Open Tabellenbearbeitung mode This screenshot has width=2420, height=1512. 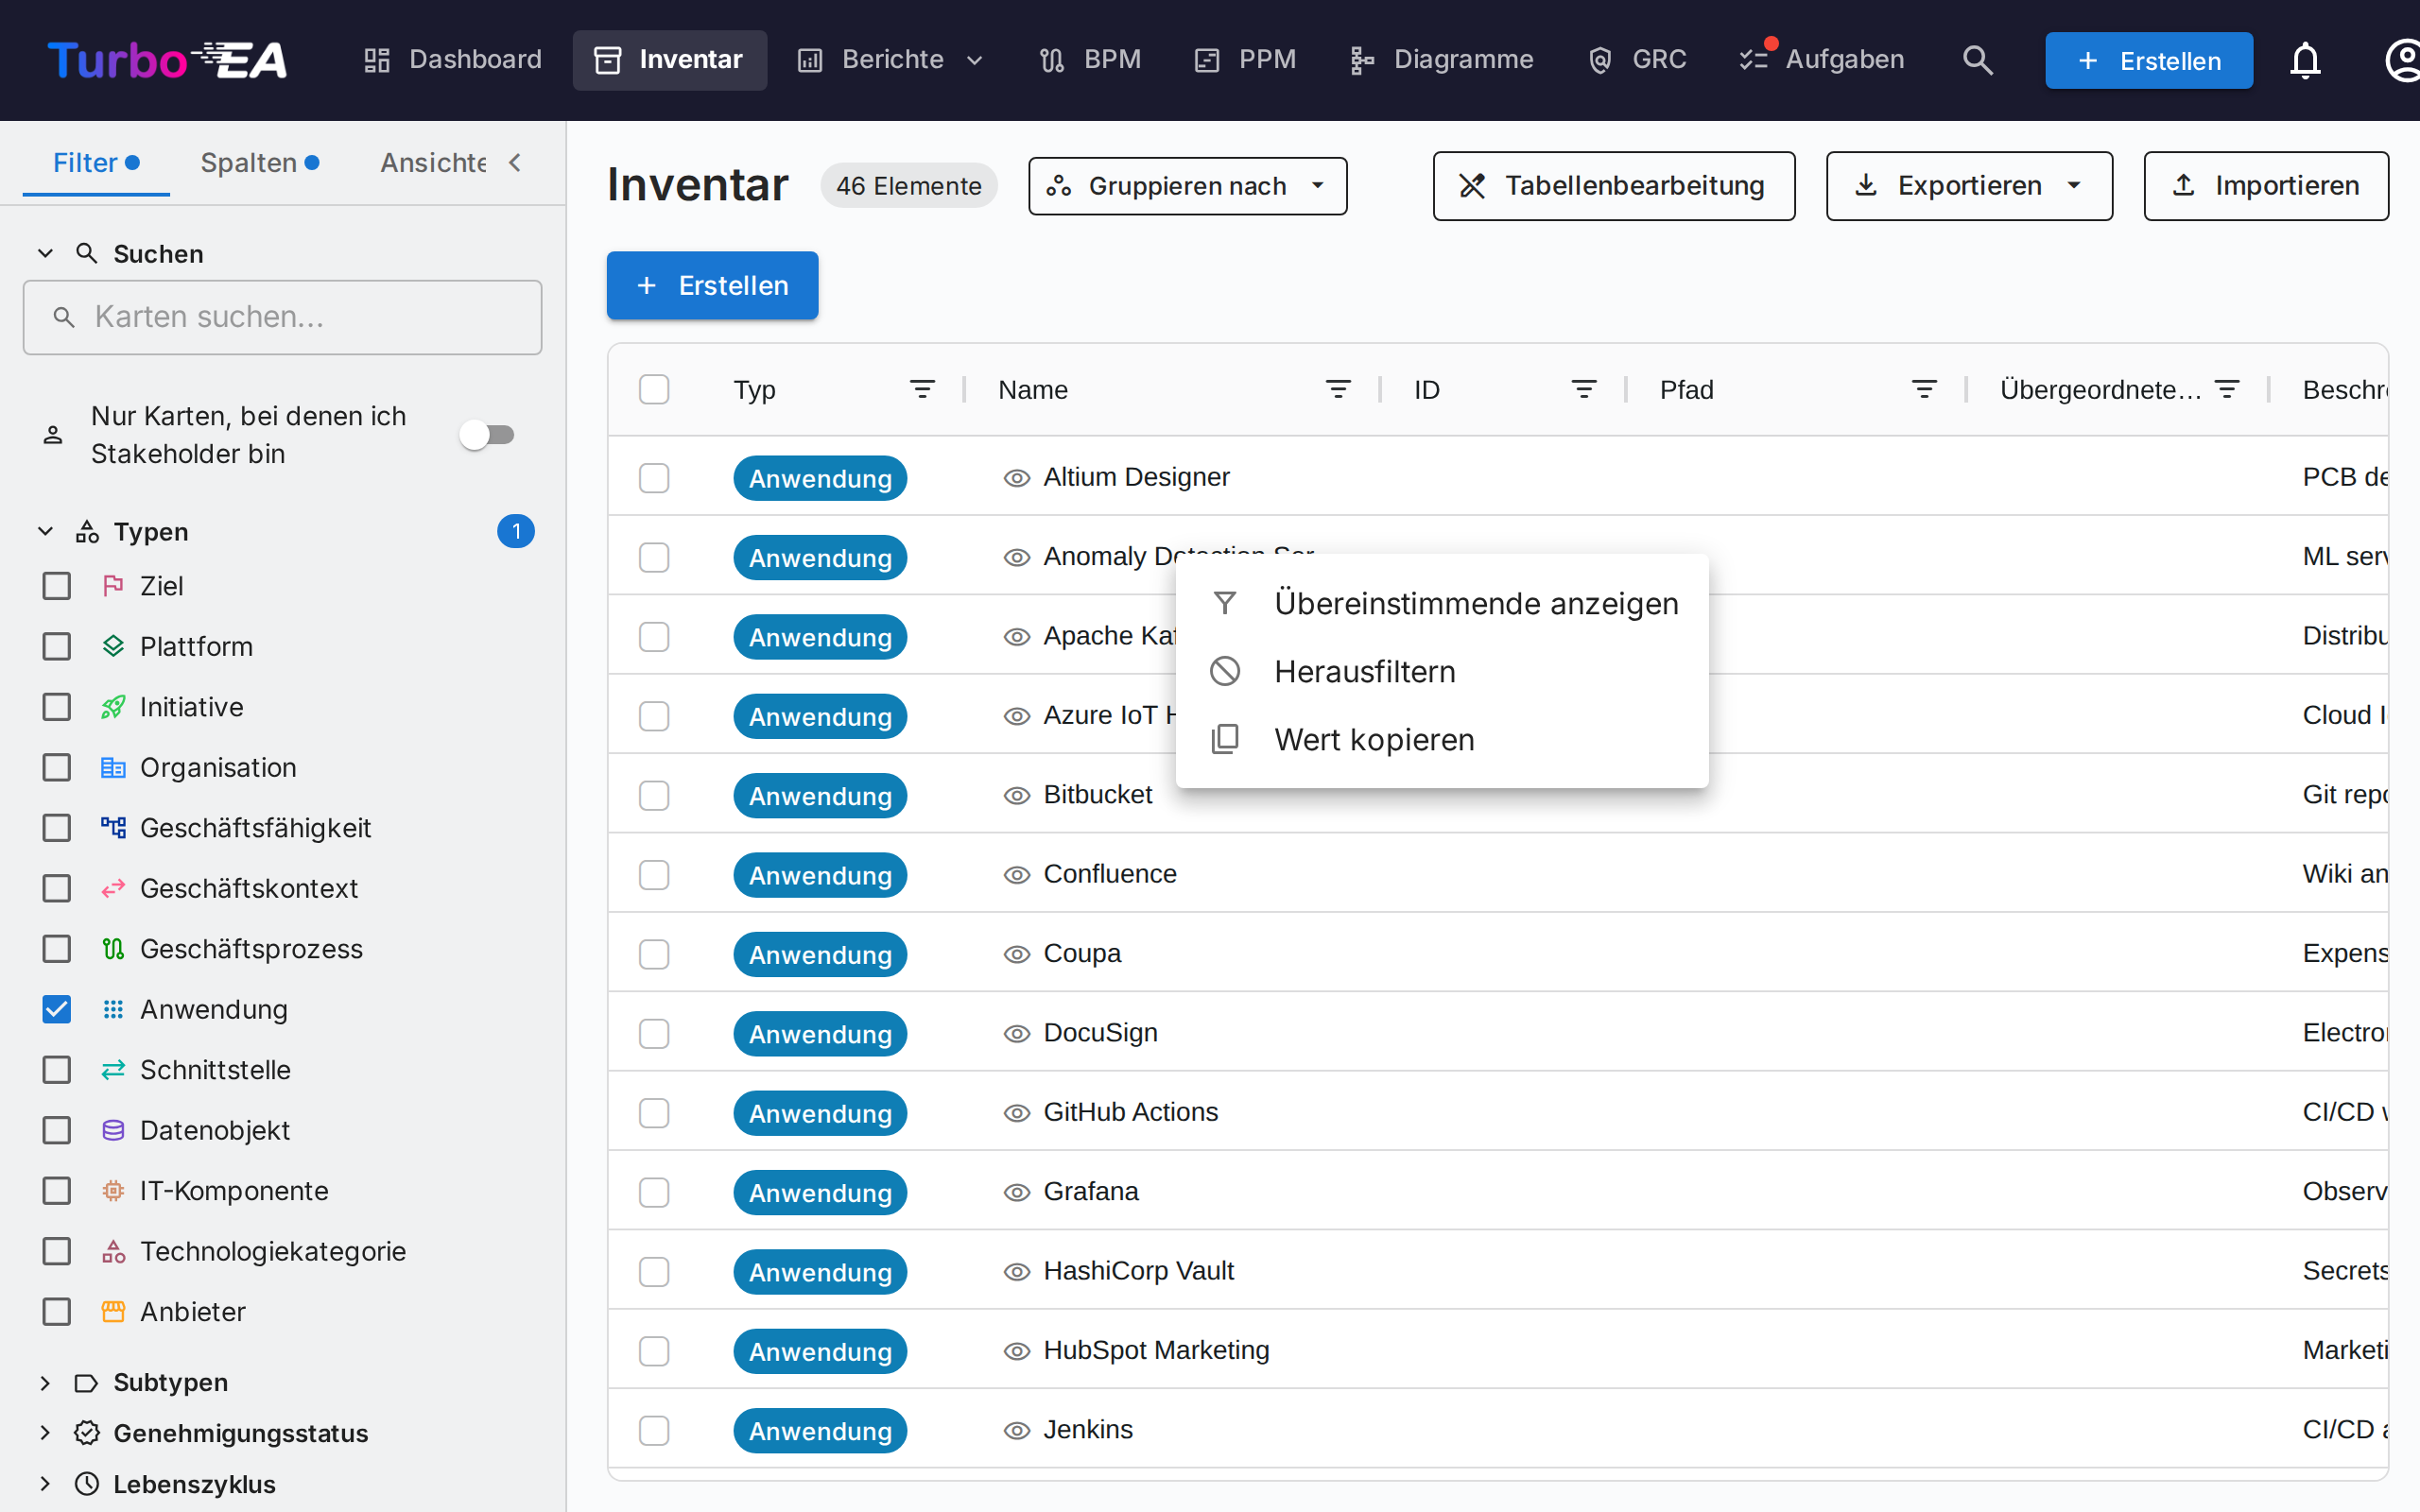(x=1613, y=186)
